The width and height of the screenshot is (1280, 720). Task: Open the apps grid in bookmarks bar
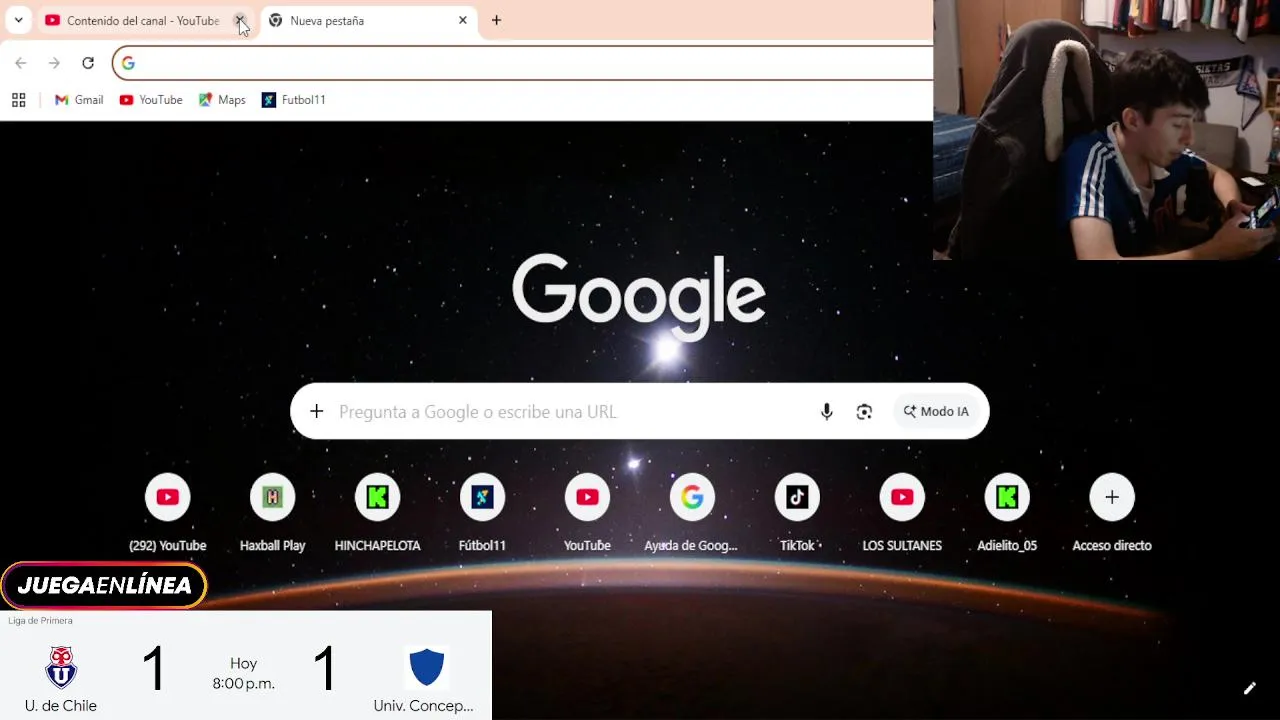(x=18, y=100)
